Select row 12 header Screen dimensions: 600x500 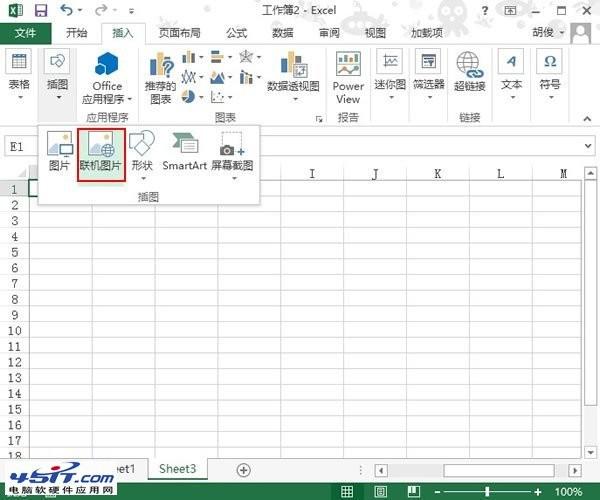pyautogui.click(x=15, y=362)
